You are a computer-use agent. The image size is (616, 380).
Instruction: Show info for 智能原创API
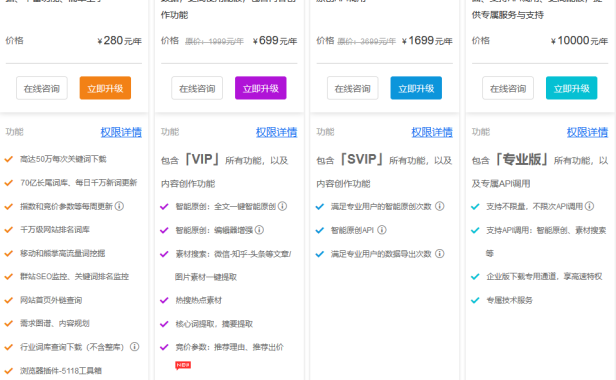[x=382, y=230]
